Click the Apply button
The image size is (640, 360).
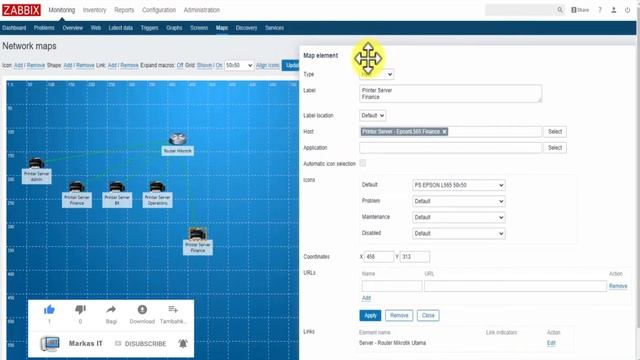tap(370, 316)
